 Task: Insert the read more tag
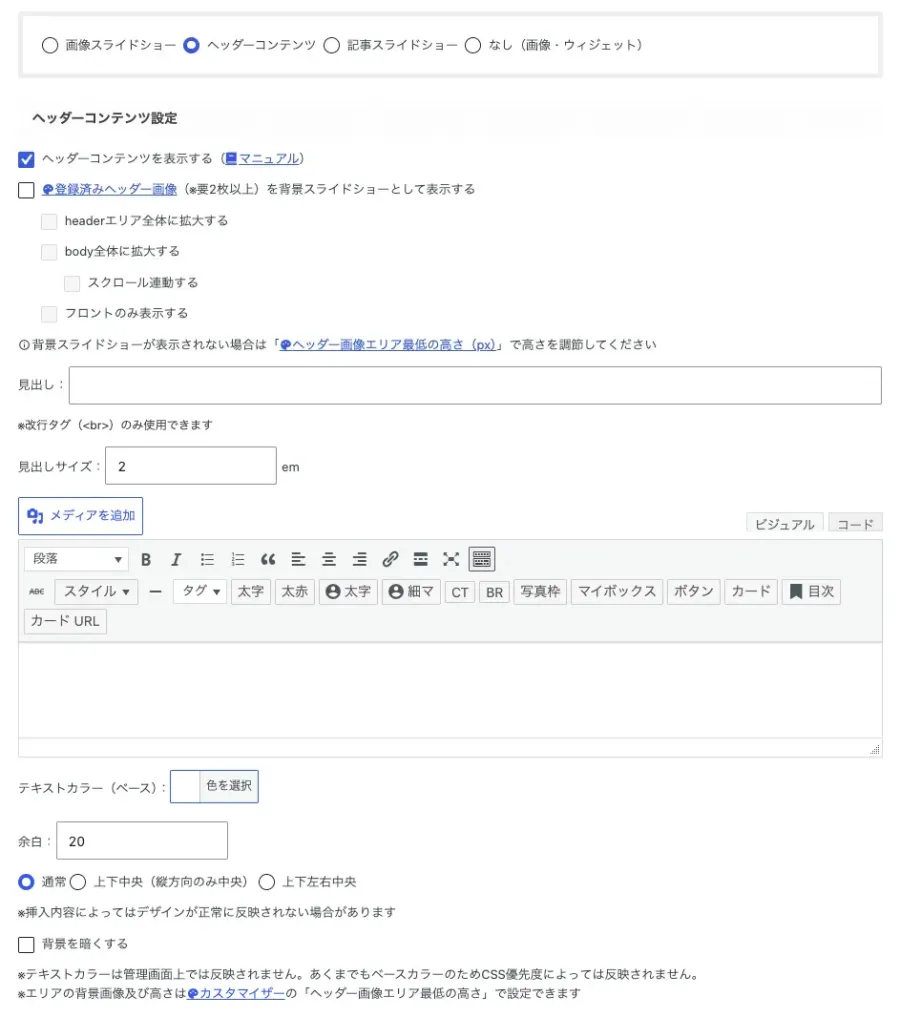pos(420,559)
